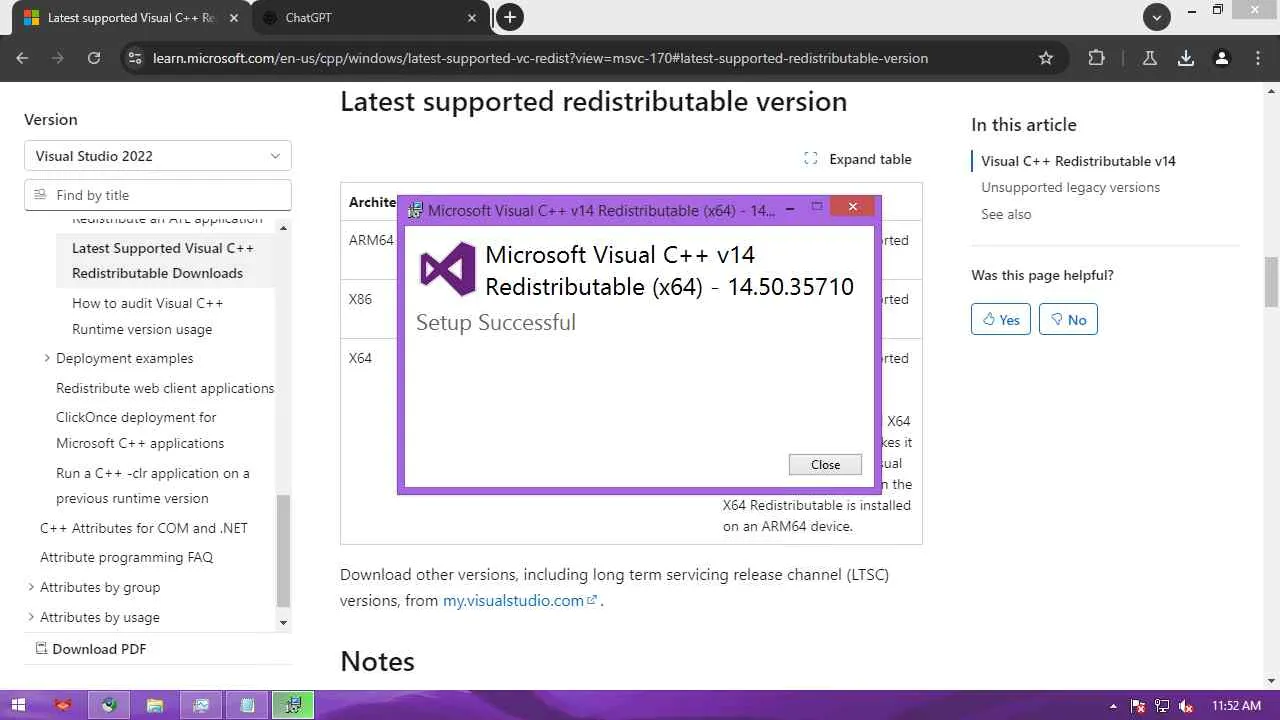This screenshot has width=1280, height=720.
Task: Open Chrome Labs flask icon
Action: [1150, 58]
